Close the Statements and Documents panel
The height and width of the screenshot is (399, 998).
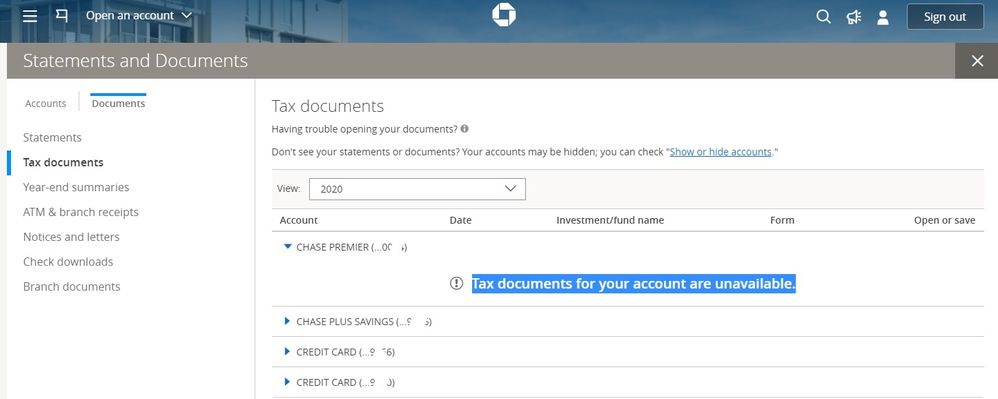(x=977, y=61)
